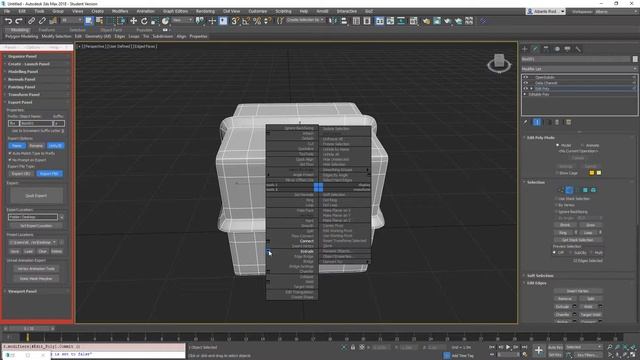640x360 pixels.
Task: Choose the Select and Scale tool
Action: tap(155, 21)
